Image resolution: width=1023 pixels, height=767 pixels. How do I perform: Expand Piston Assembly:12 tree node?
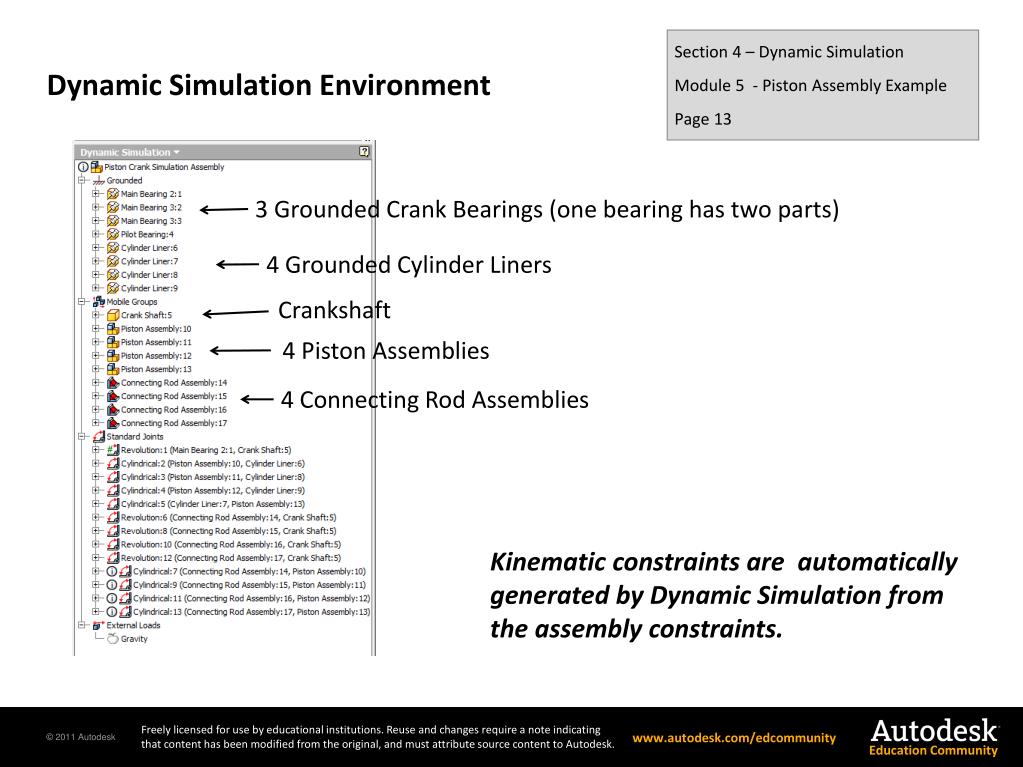96,355
